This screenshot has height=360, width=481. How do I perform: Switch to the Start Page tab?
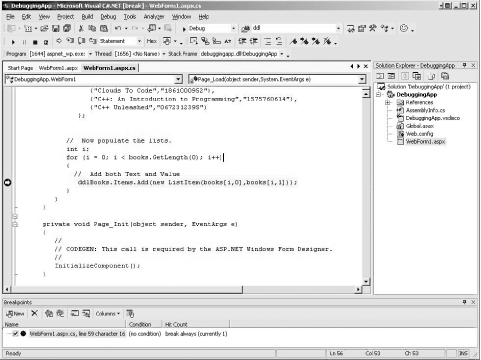20,68
